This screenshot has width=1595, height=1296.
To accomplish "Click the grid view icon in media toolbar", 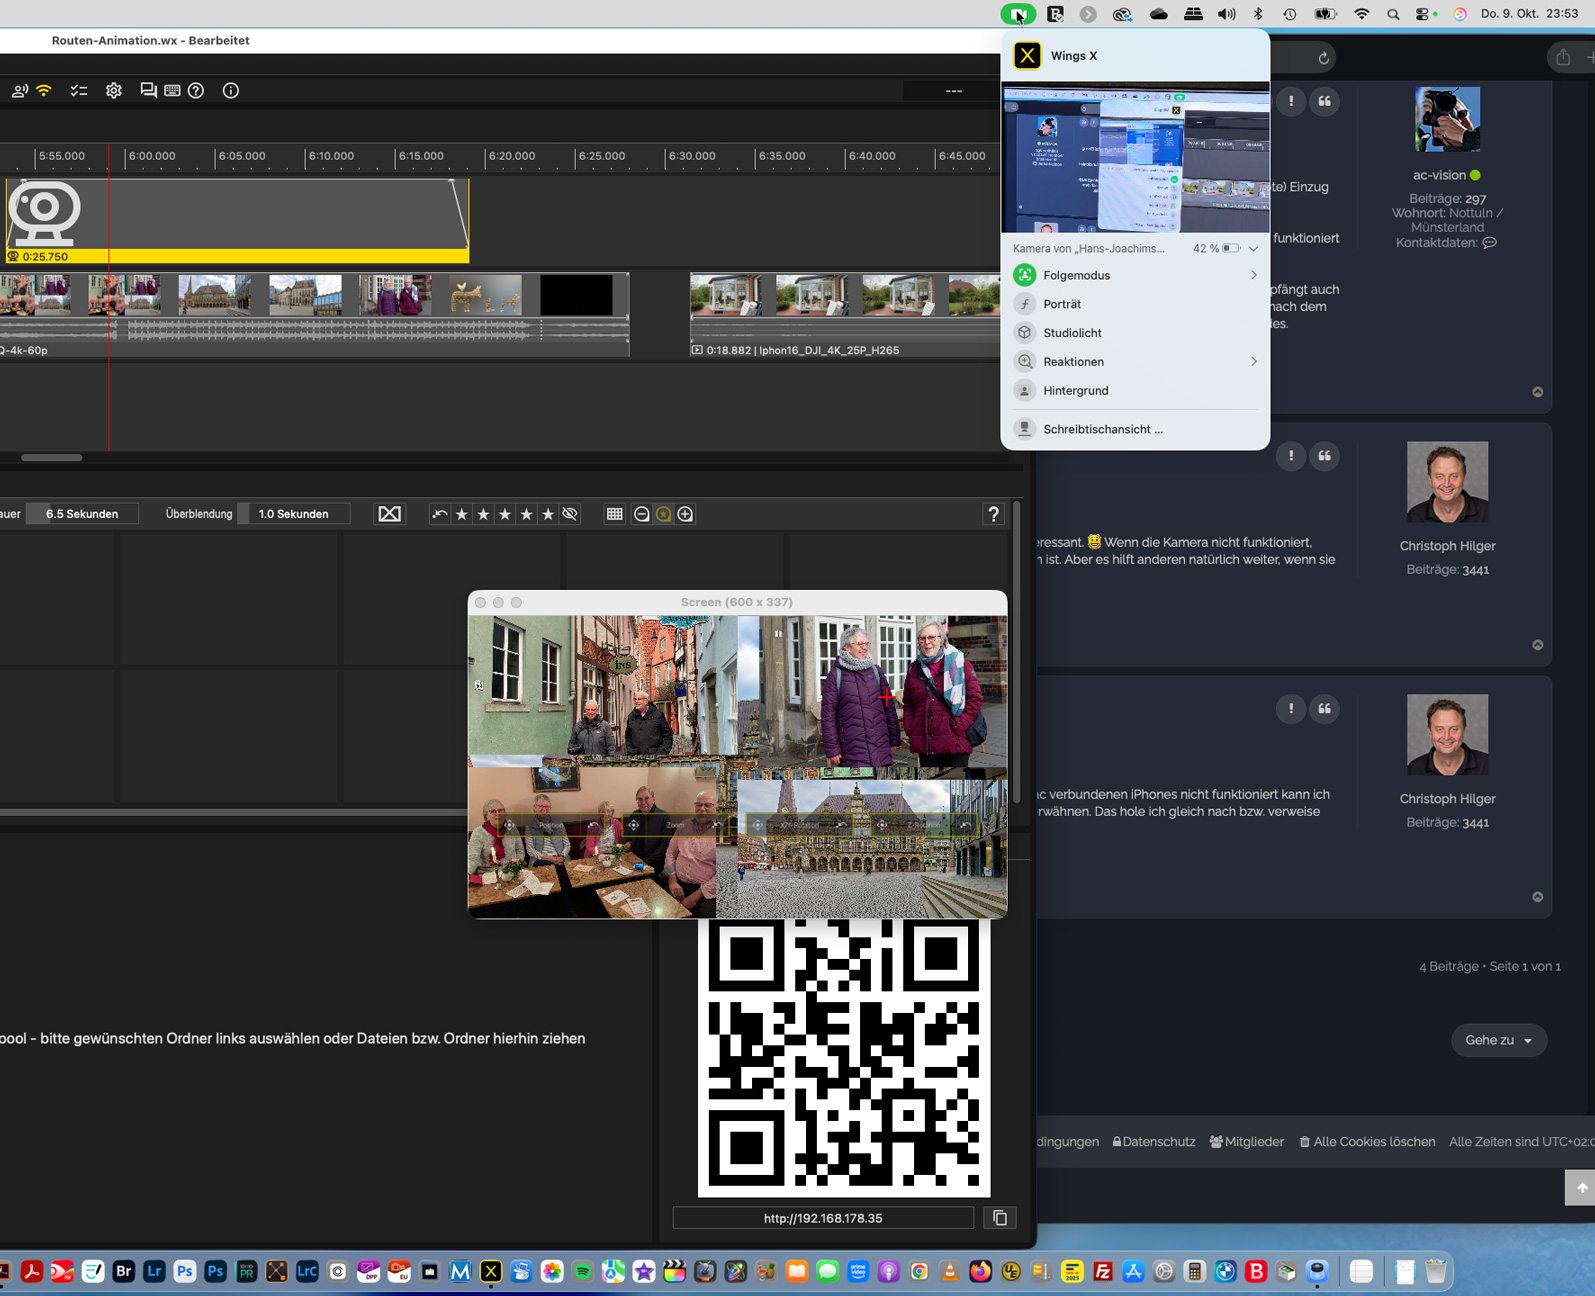I will click(x=615, y=514).
